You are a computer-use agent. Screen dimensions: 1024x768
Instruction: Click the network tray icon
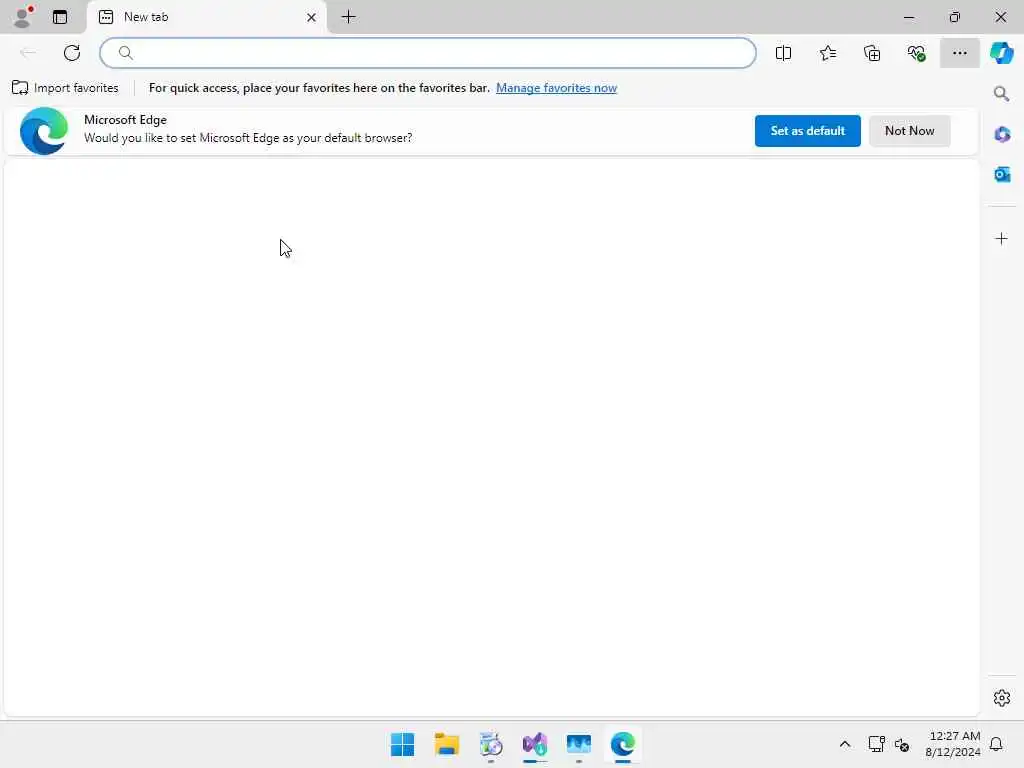tap(876, 744)
